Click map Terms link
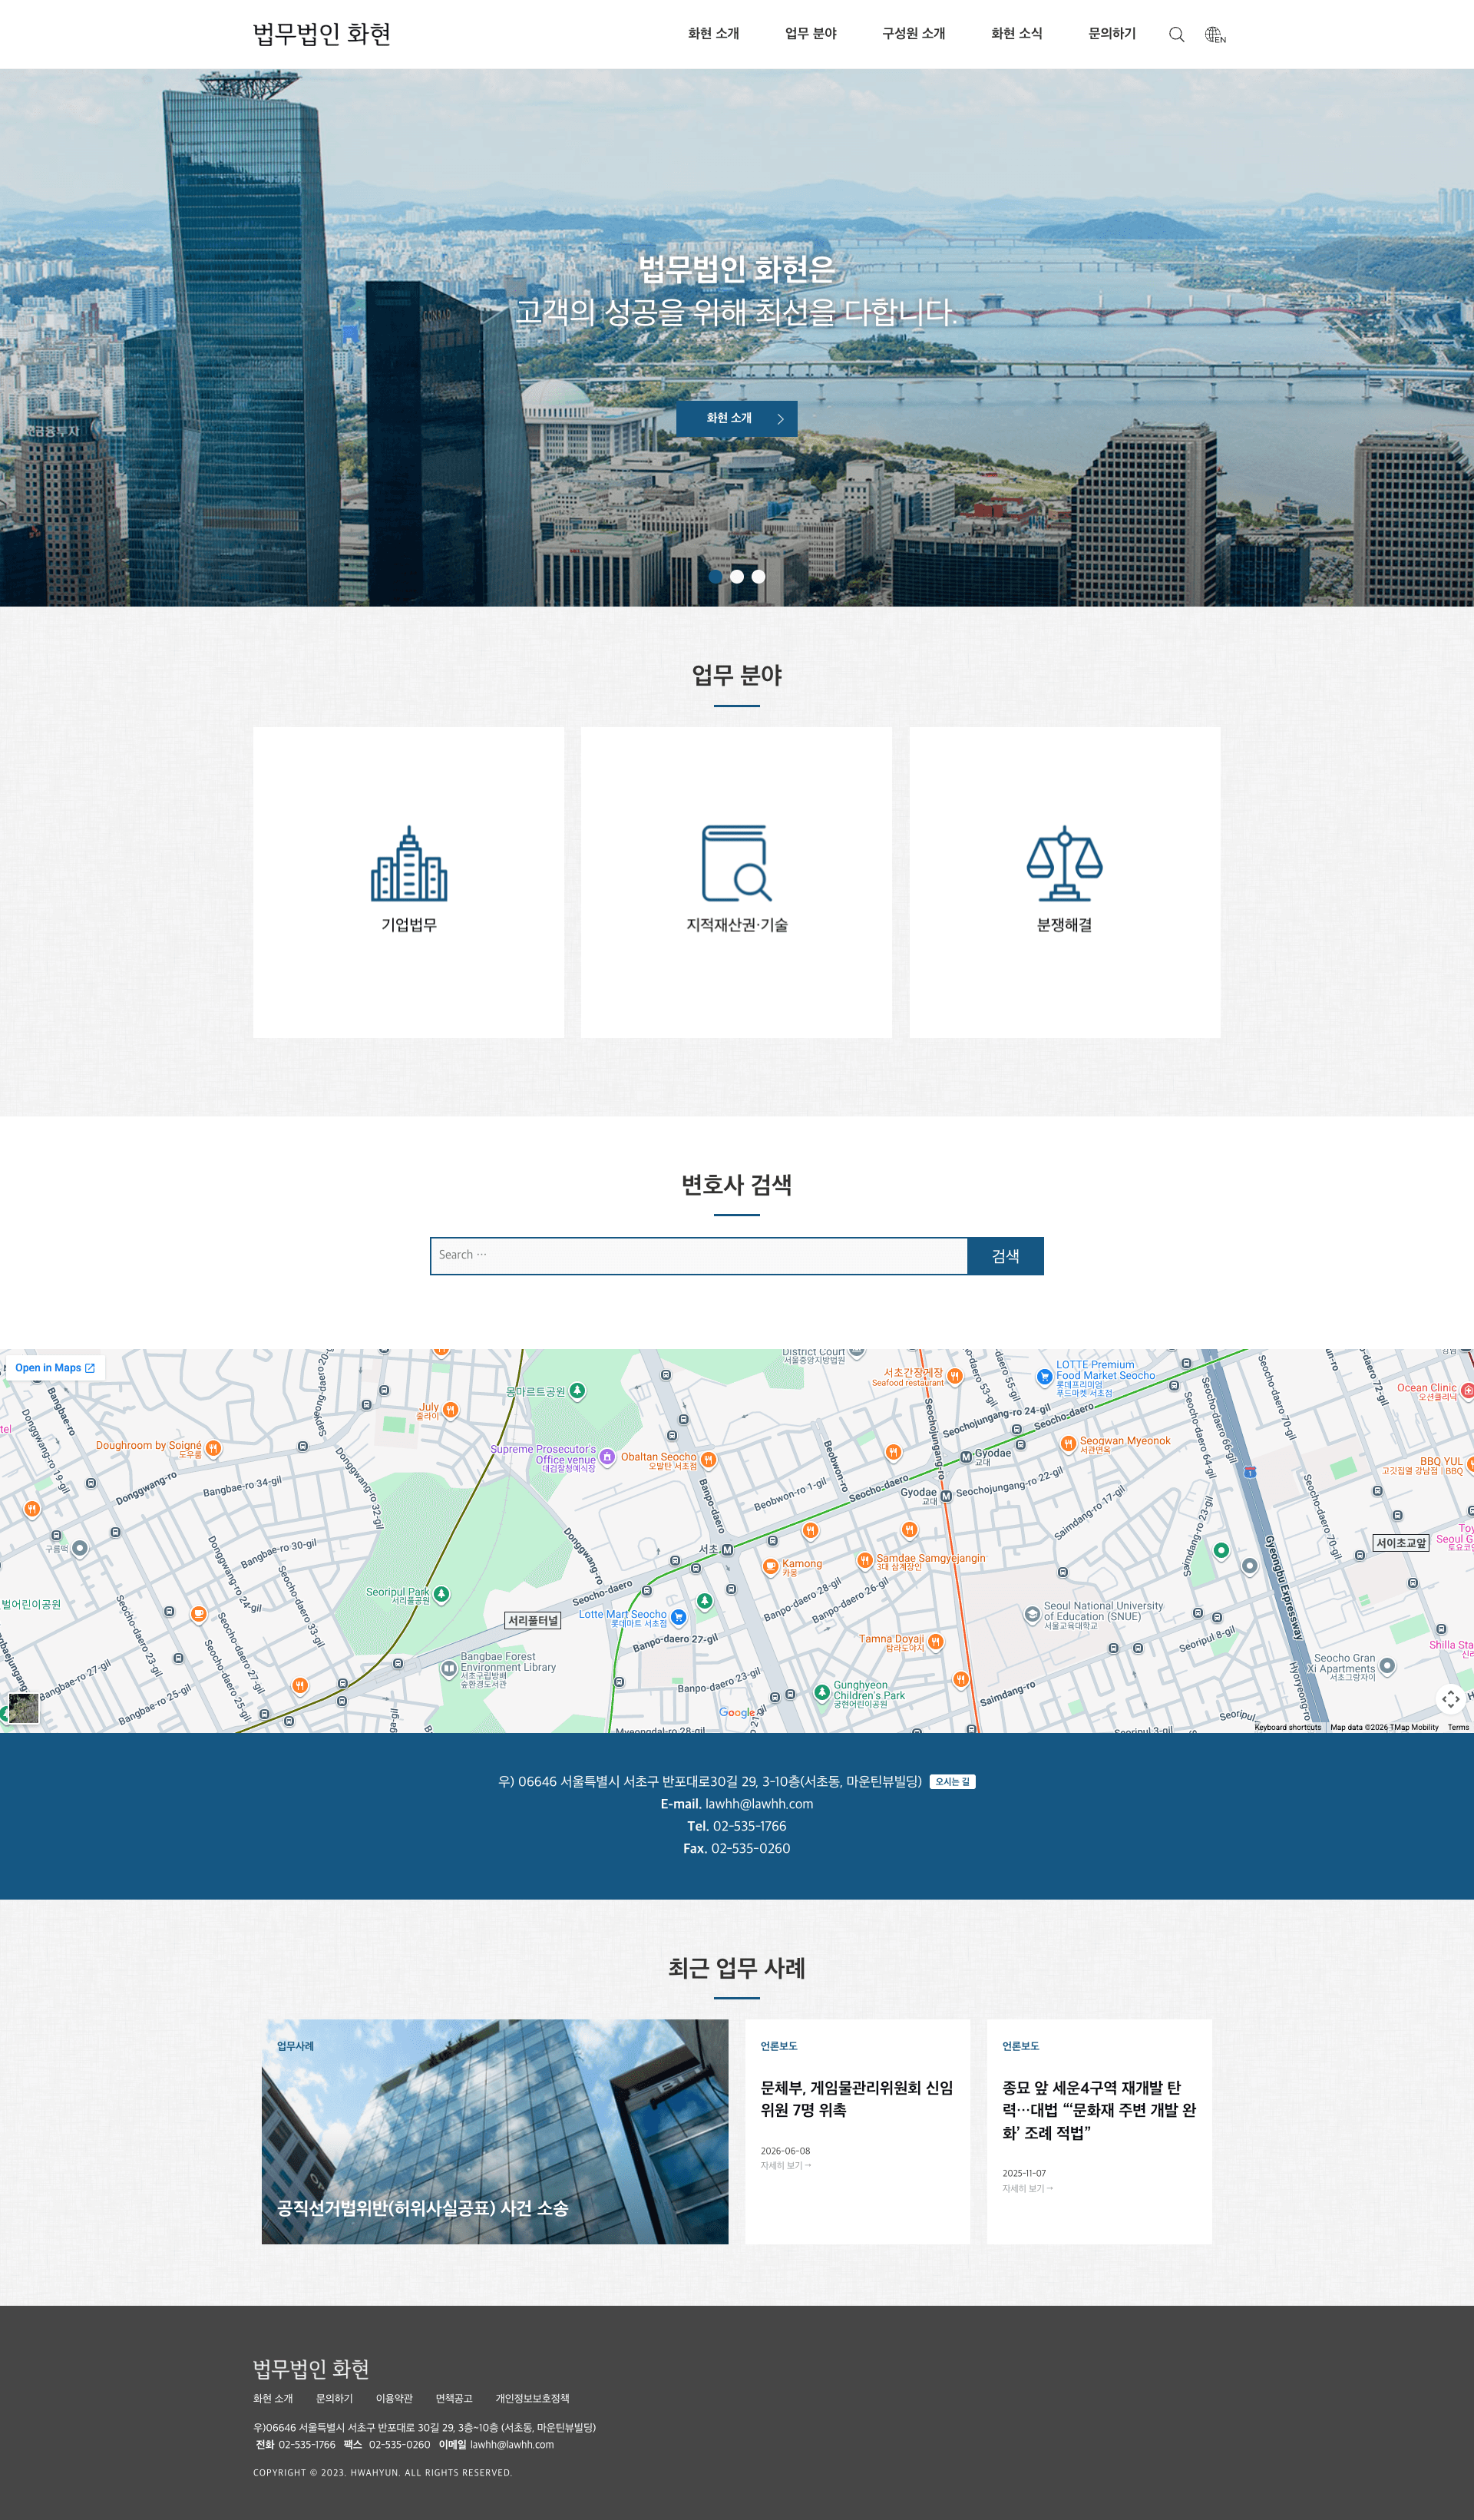Screen dimensions: 1474x2520 coord(1458,1727)
